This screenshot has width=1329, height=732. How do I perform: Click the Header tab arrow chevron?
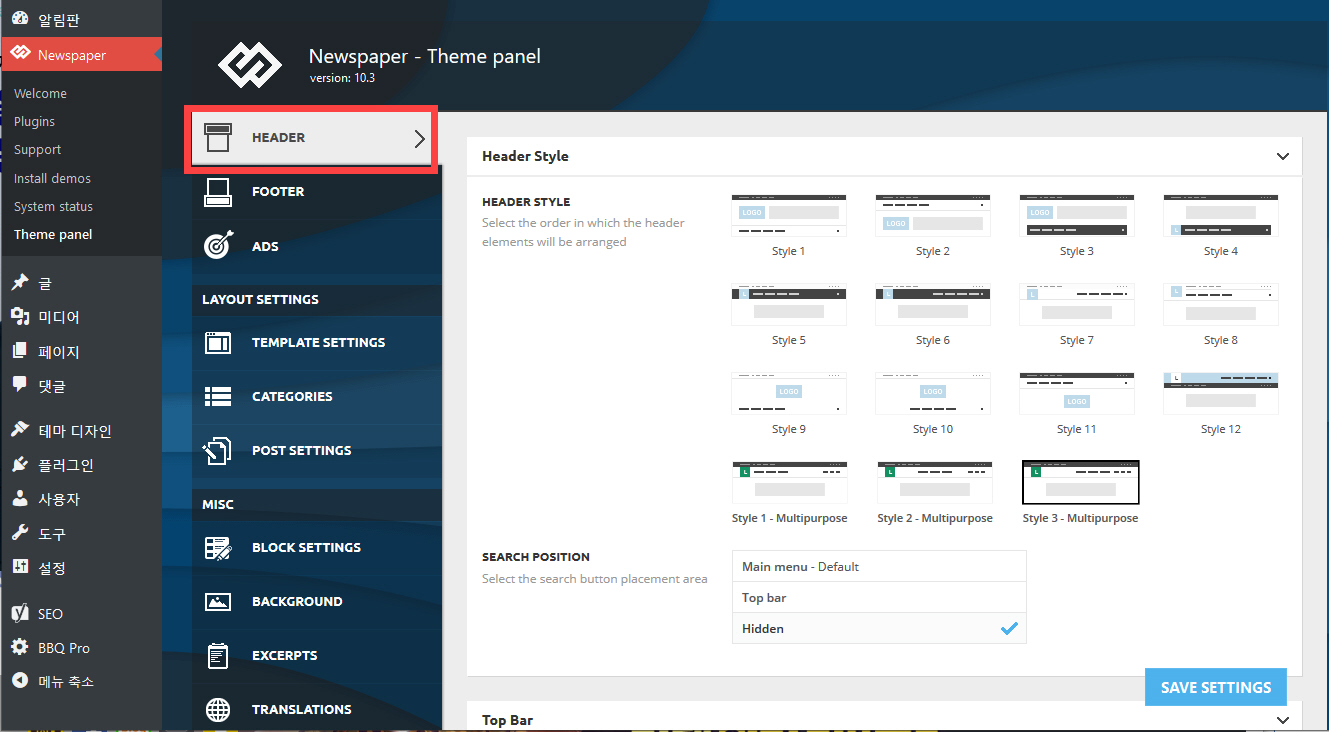click(x=420, y=140)
